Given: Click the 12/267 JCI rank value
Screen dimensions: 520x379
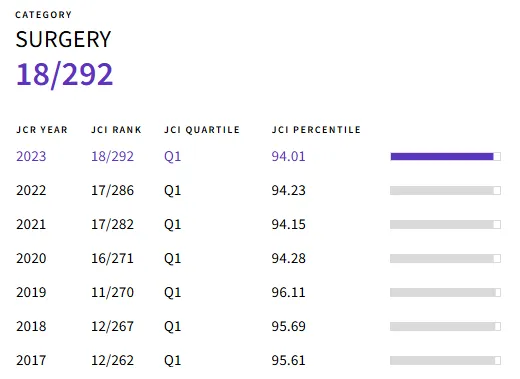Looking at the screenshot, I should click(112, 326).
